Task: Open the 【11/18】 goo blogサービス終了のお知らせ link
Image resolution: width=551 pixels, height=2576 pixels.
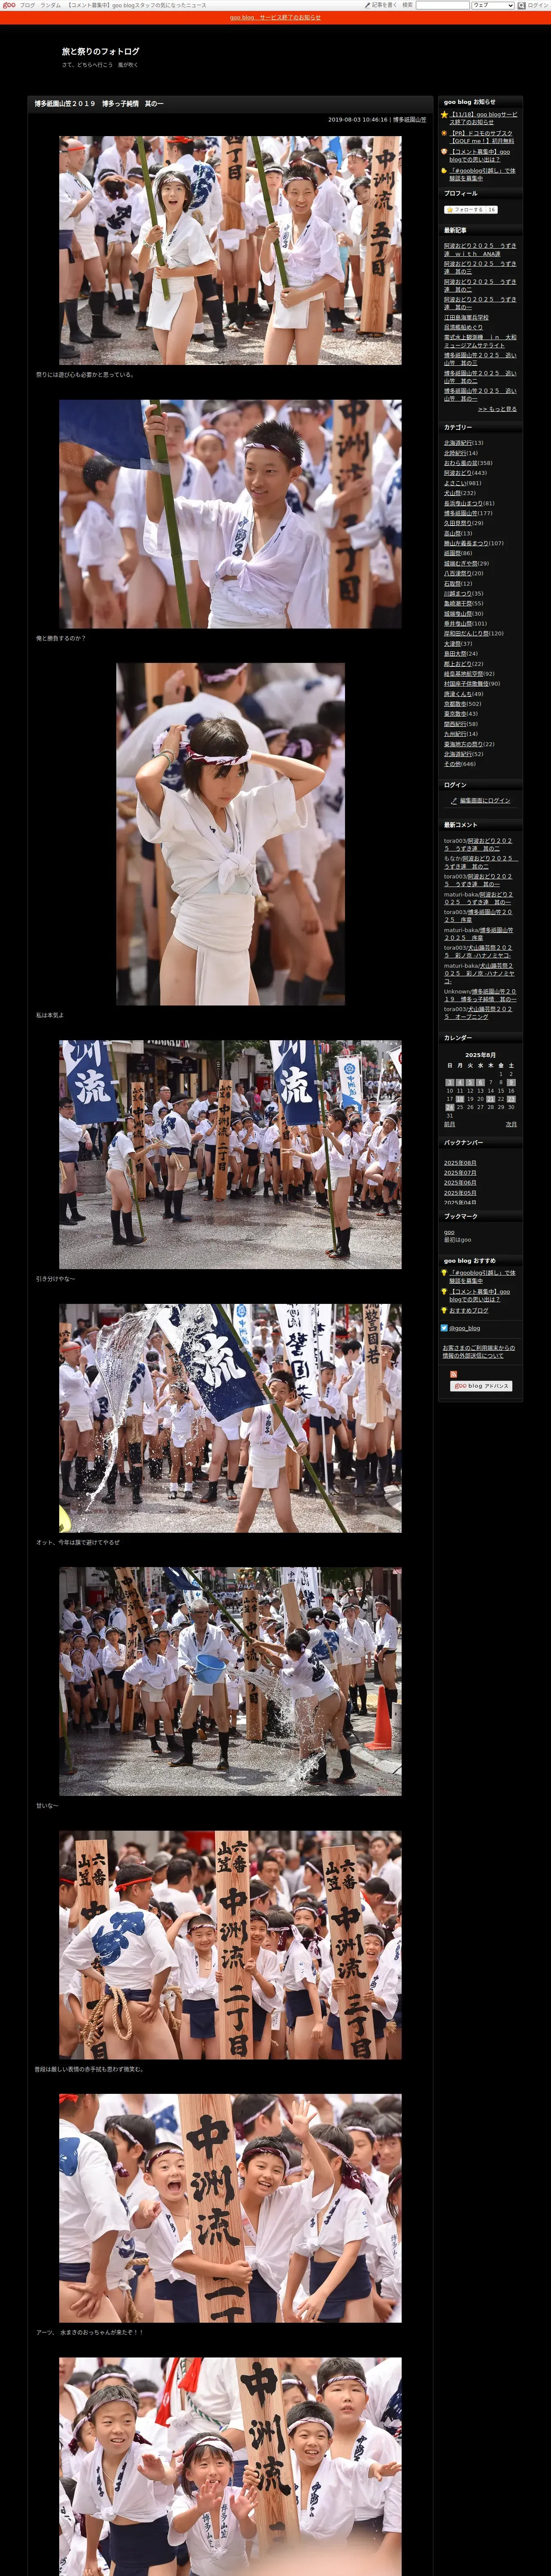Action: (484, 119)
